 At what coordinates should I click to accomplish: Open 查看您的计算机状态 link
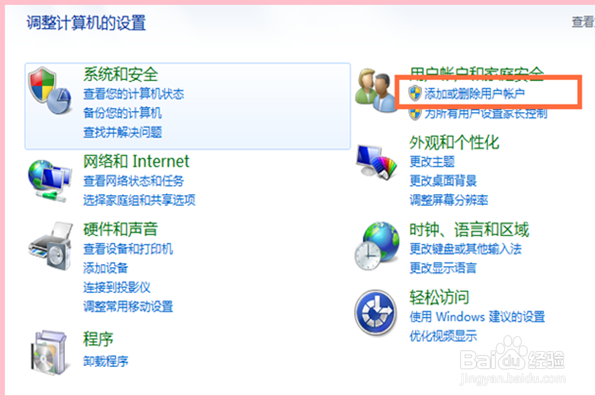coord(134,94)
